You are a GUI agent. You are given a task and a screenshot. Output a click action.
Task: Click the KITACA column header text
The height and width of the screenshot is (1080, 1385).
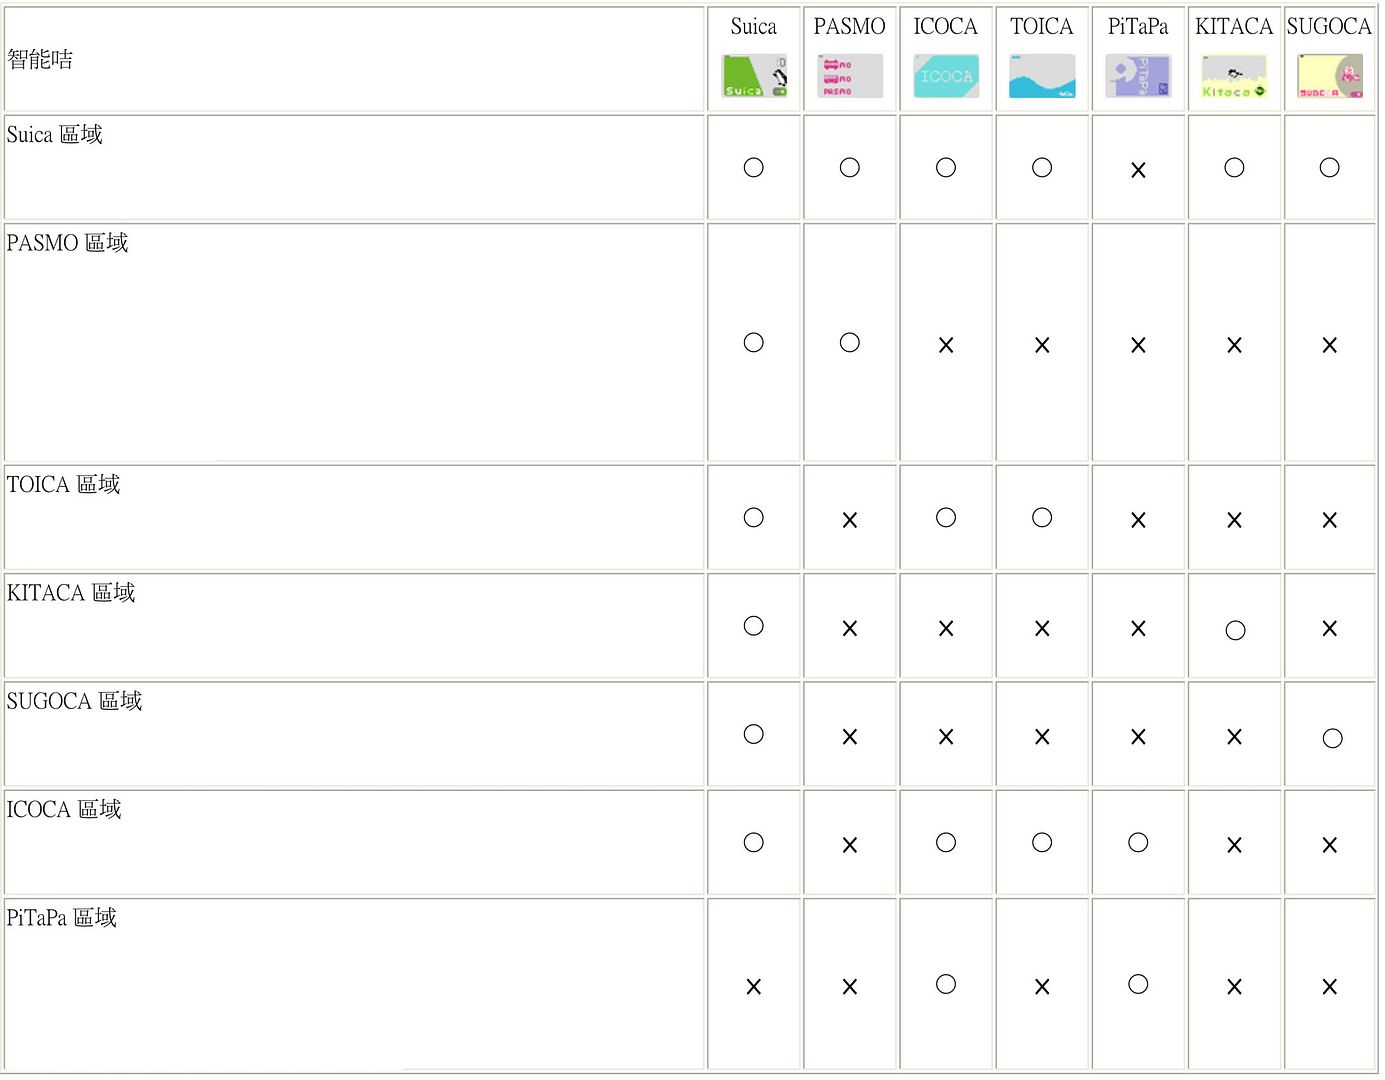pyautogui.click(x=1234, y=27)
